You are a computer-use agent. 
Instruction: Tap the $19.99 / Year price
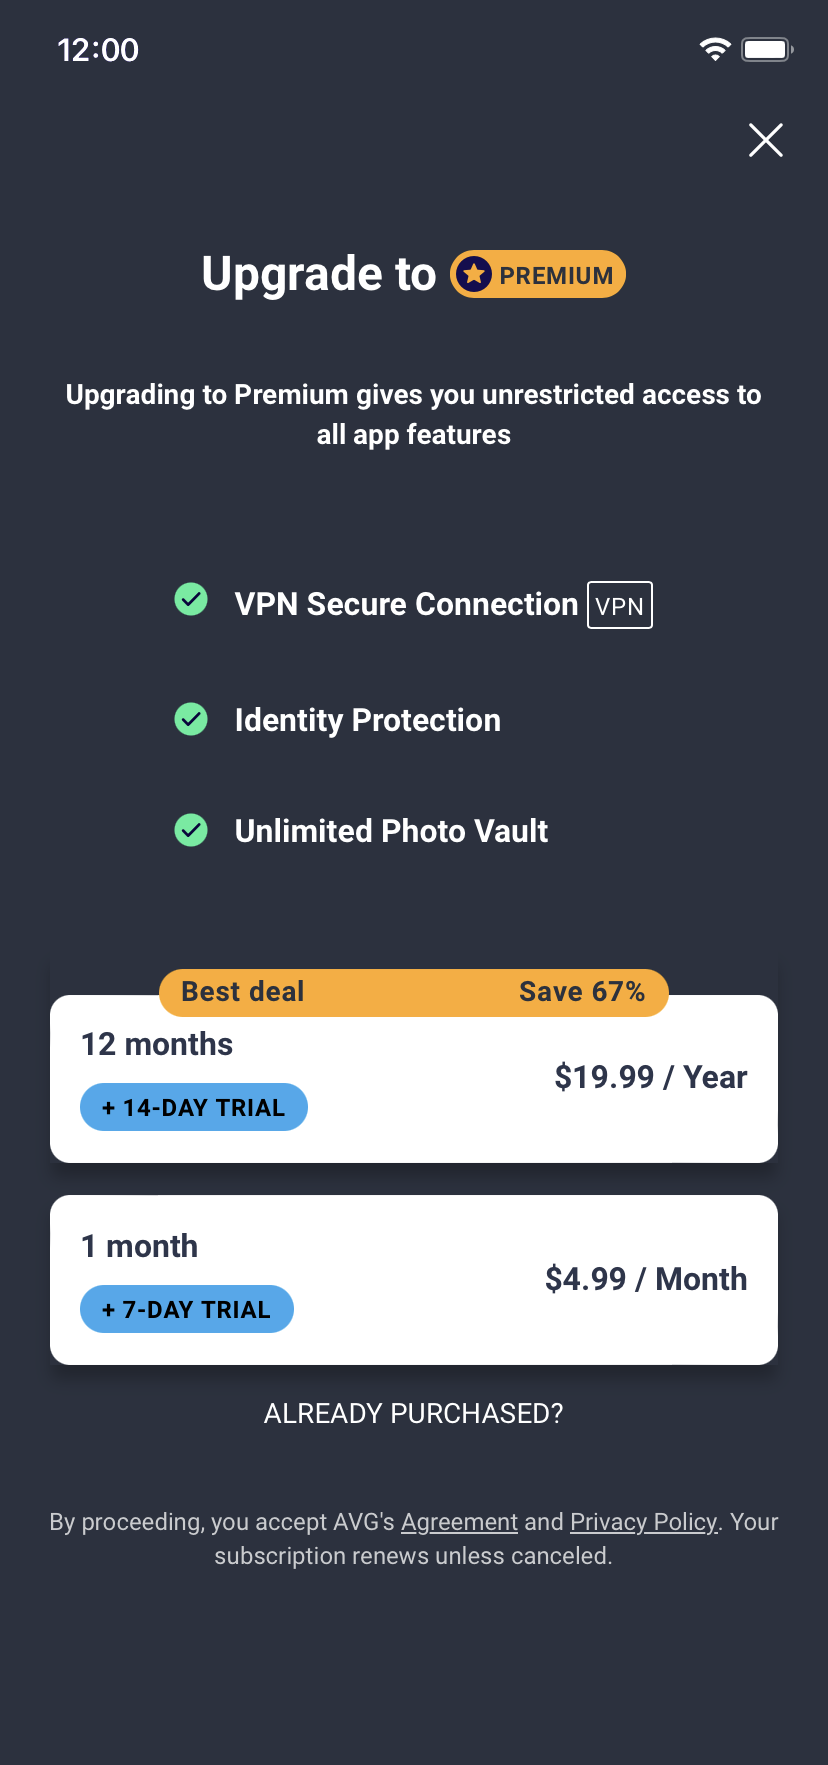[x=651, y=1077]
